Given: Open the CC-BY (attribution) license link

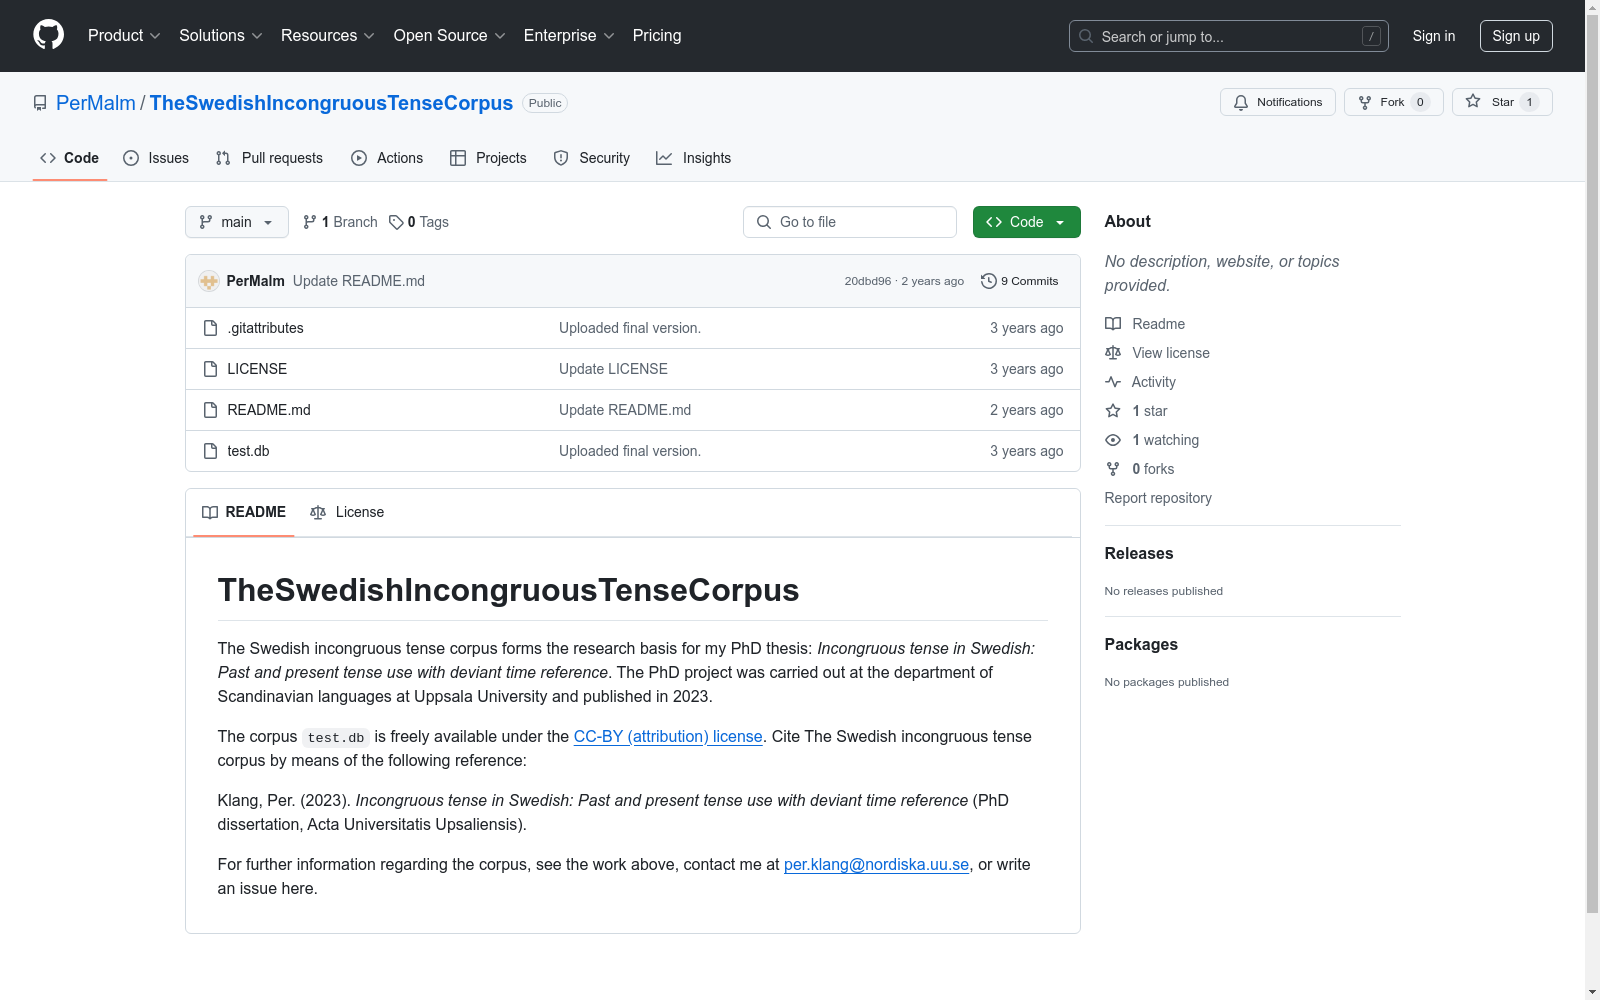Looking at the screenshot, I should tap(668, 737).
